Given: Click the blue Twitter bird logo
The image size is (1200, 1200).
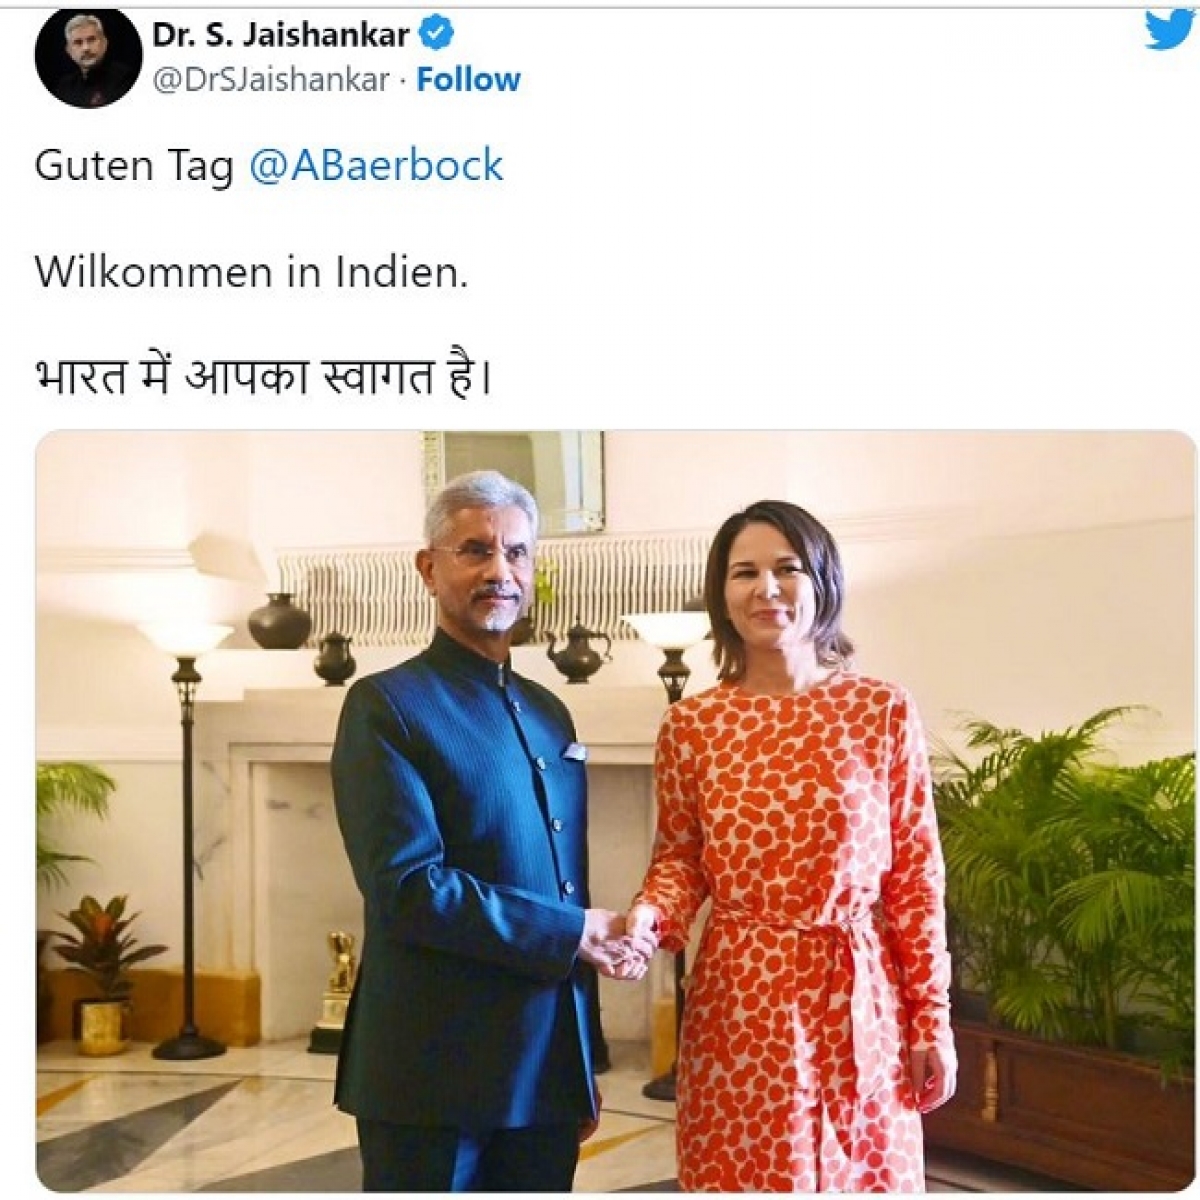Looking at the screenshot, I should click(x=1170, y=30).
